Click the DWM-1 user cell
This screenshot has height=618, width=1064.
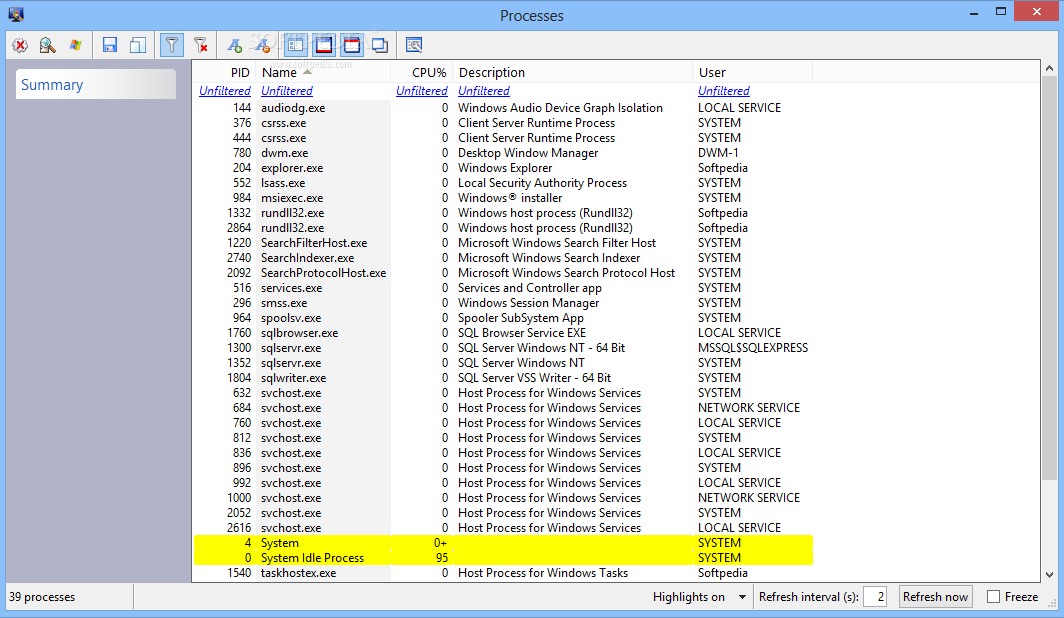coord(718,153)
